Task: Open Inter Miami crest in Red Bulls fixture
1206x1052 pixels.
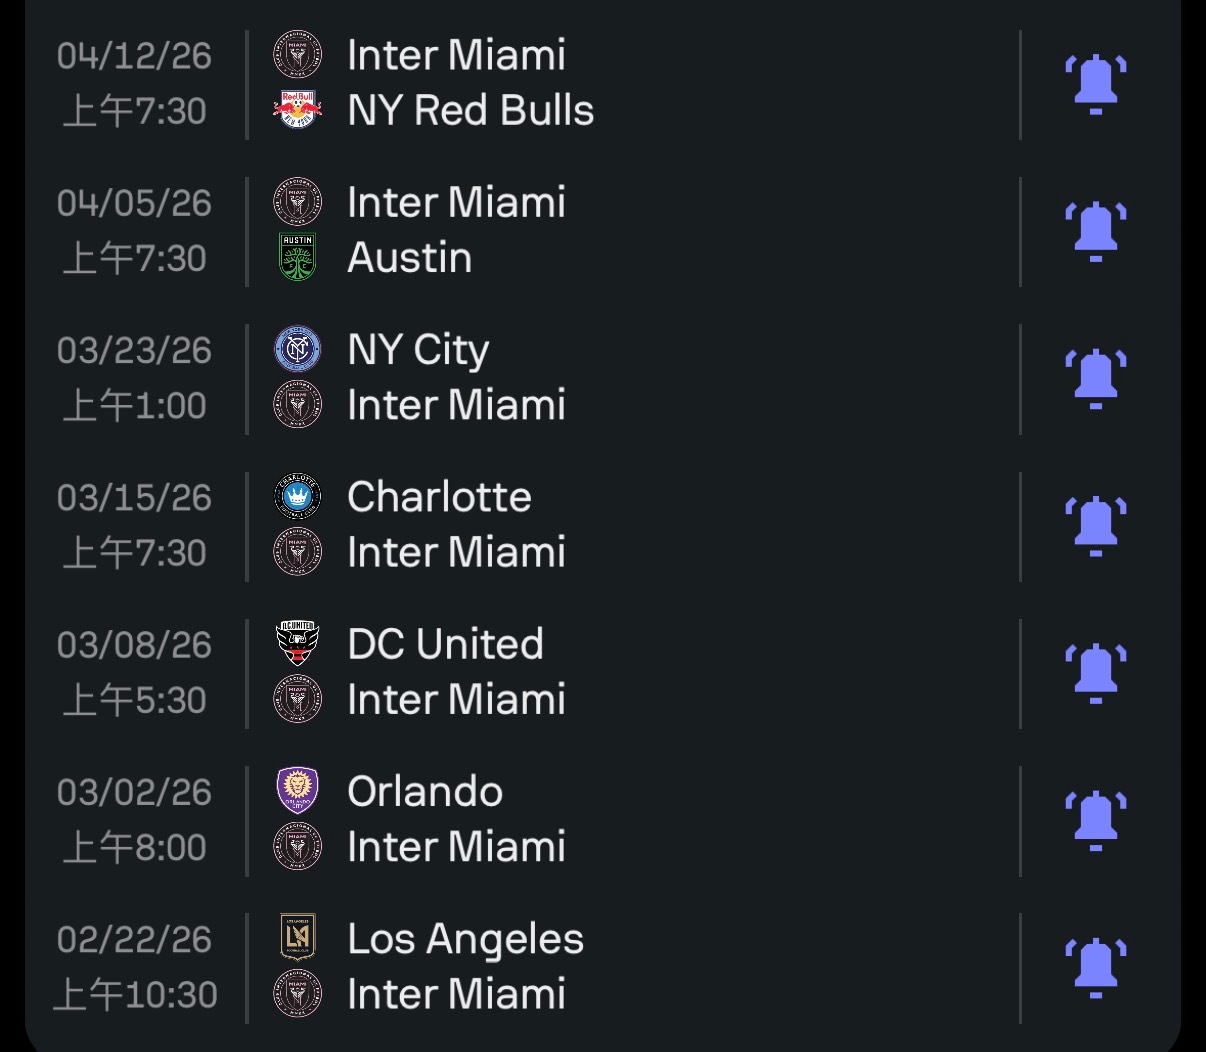Action: click(x=298, y=55)
